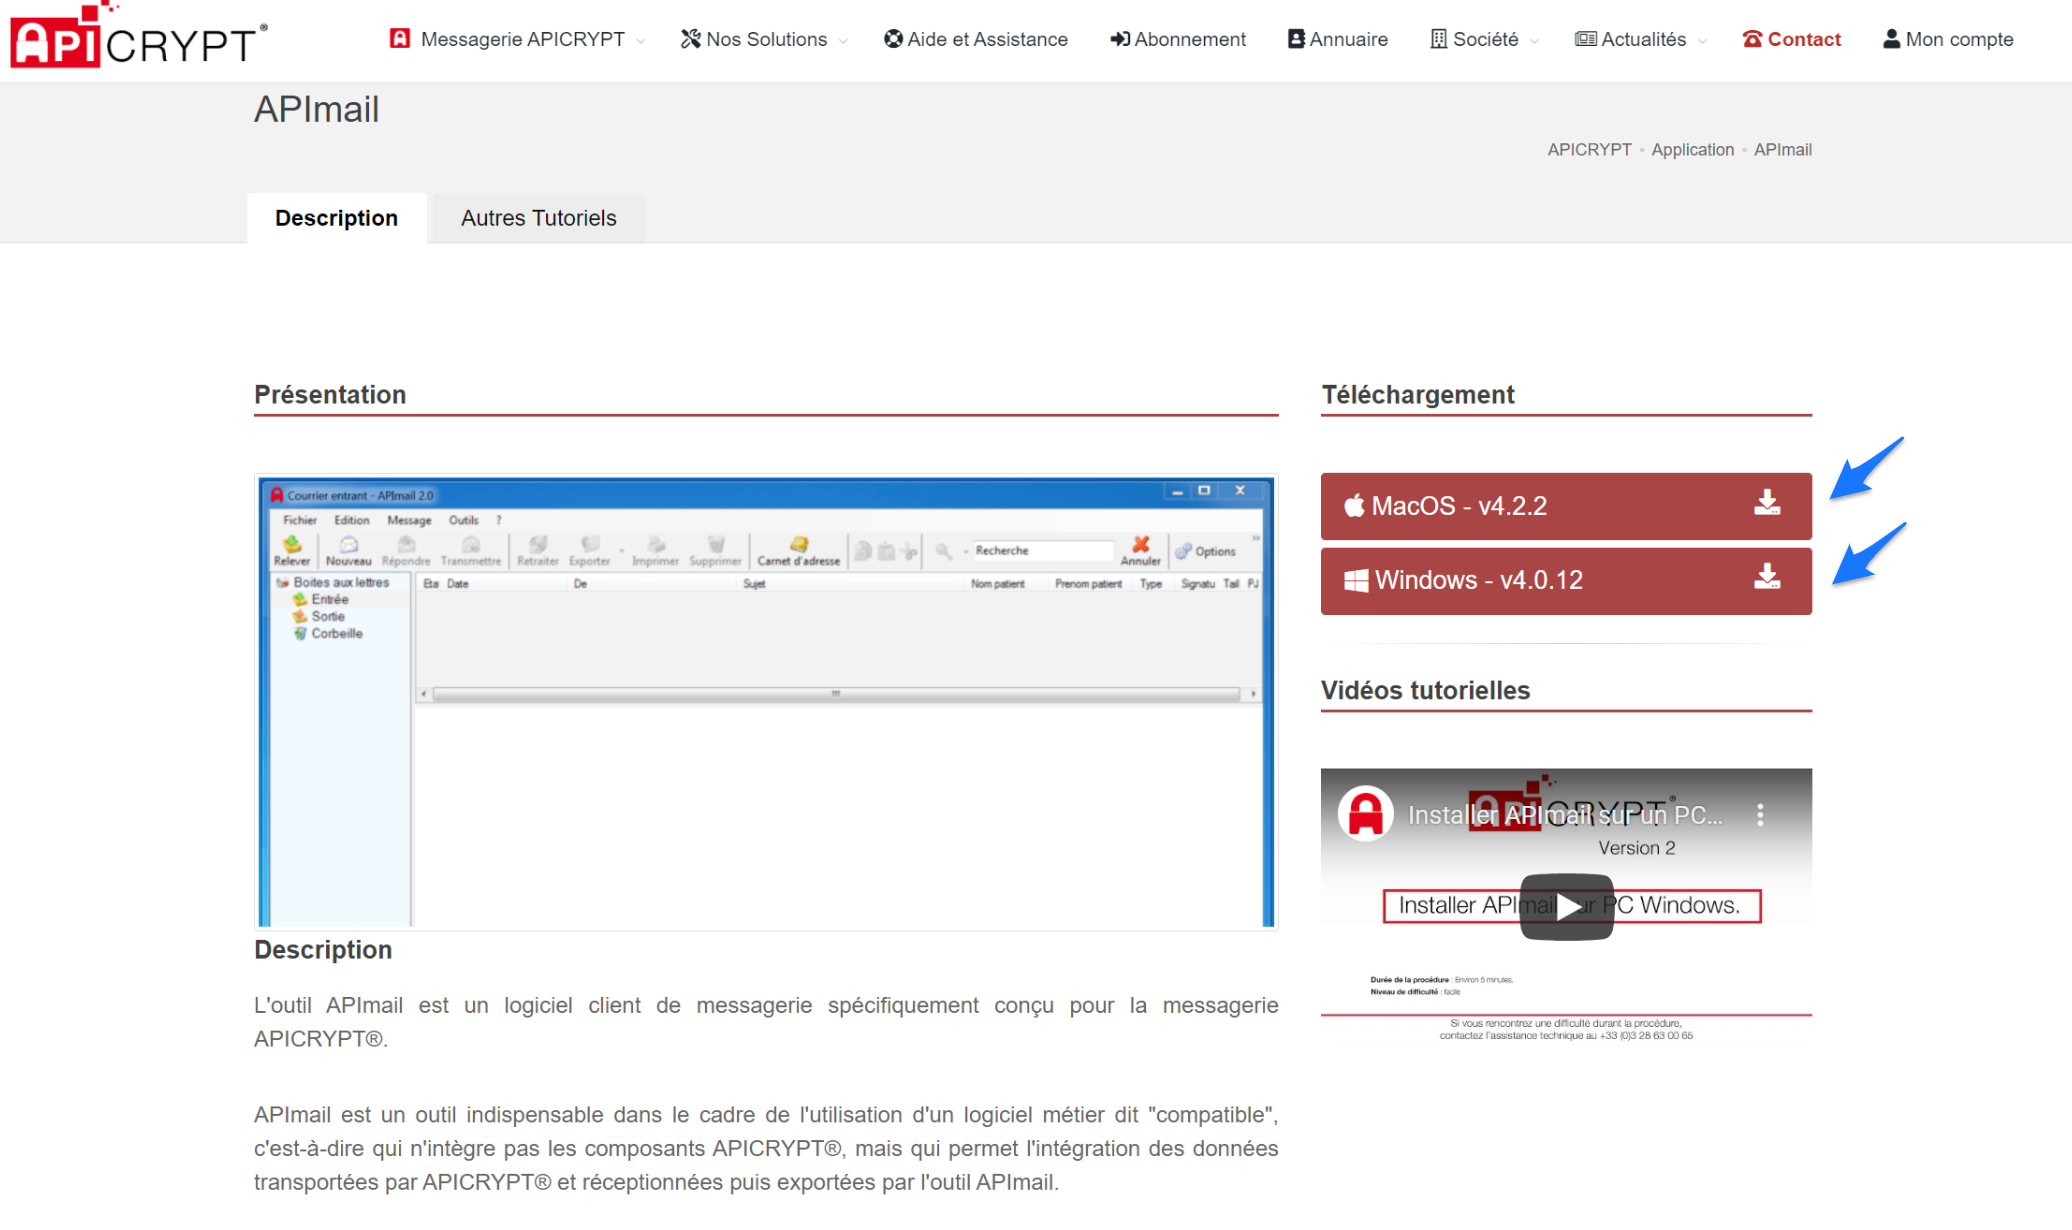The image size is (2072, 1230).
Task: Expand the Nos Solutions dropdown
Action: coord(764,39)
